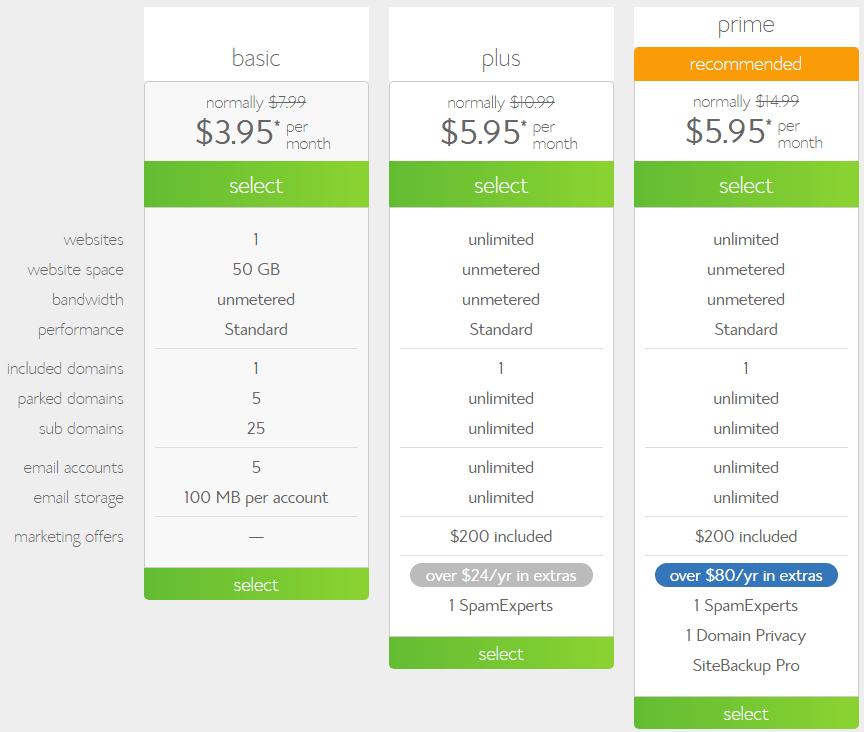Click the prime plan bottom select button
The width and height of the screenshot is (864, 732).
tap(746, 713)
